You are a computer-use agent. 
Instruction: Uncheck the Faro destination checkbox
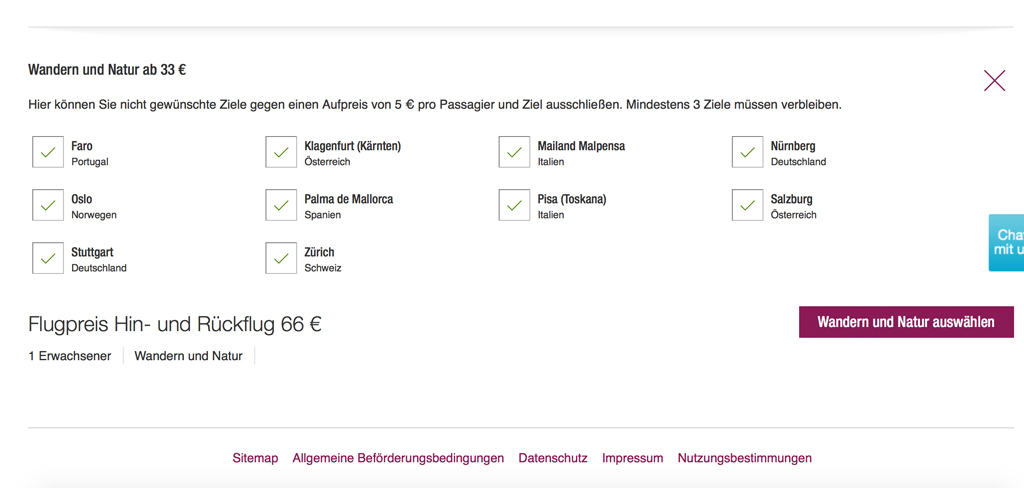(x=48, y=152)
